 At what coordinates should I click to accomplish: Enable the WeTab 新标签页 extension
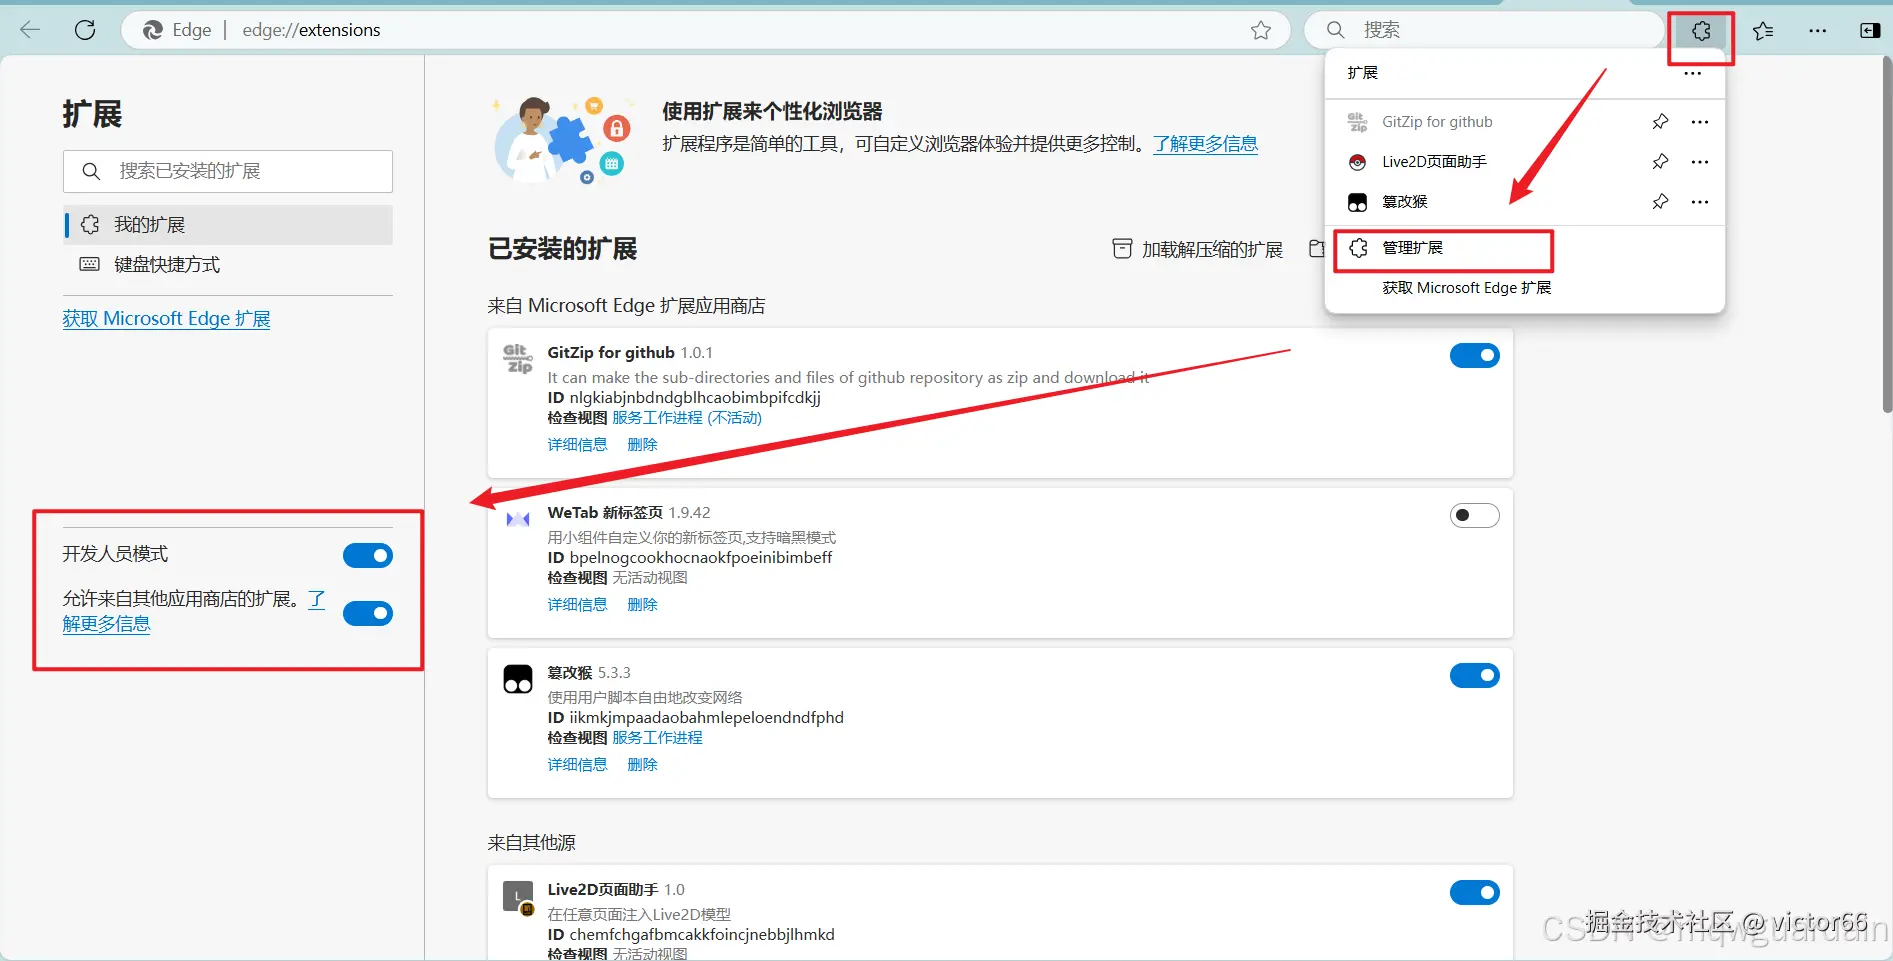coord(1475,515)
